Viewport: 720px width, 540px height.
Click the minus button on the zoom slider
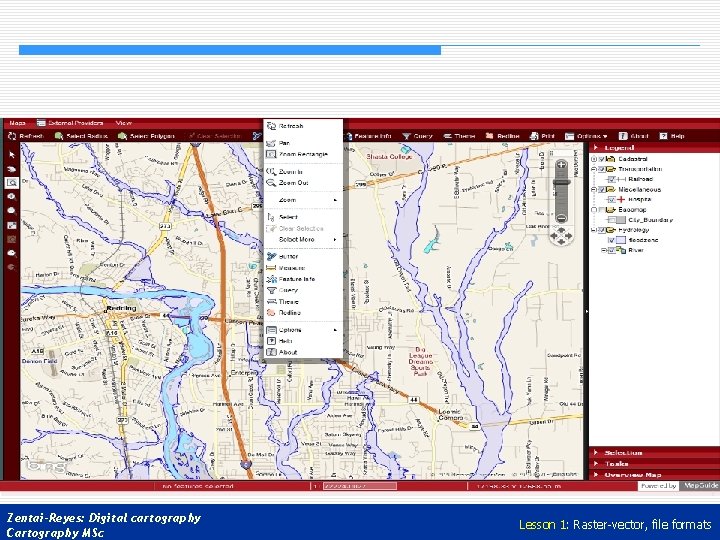561,218
